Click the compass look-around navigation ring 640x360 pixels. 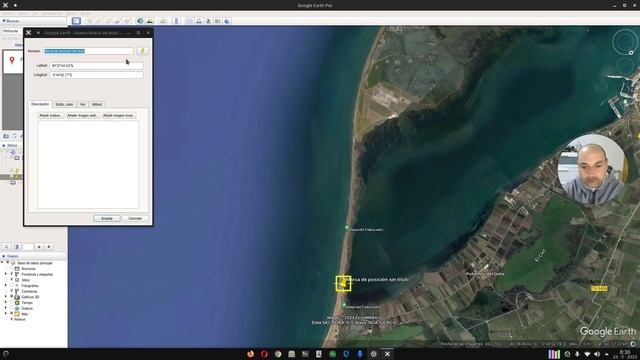(624, 42)
